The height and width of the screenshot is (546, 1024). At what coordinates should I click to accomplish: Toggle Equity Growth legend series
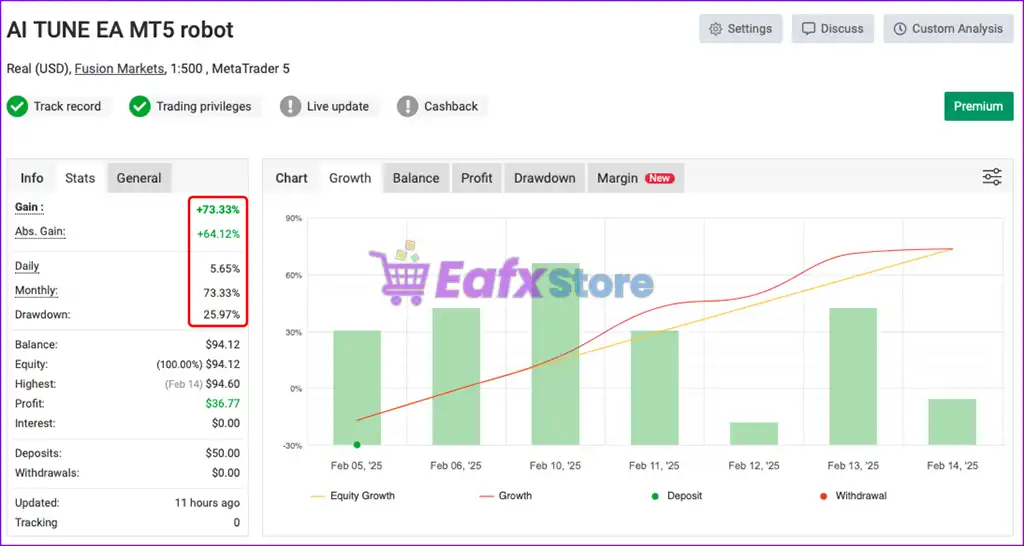[x=353, y=496]
